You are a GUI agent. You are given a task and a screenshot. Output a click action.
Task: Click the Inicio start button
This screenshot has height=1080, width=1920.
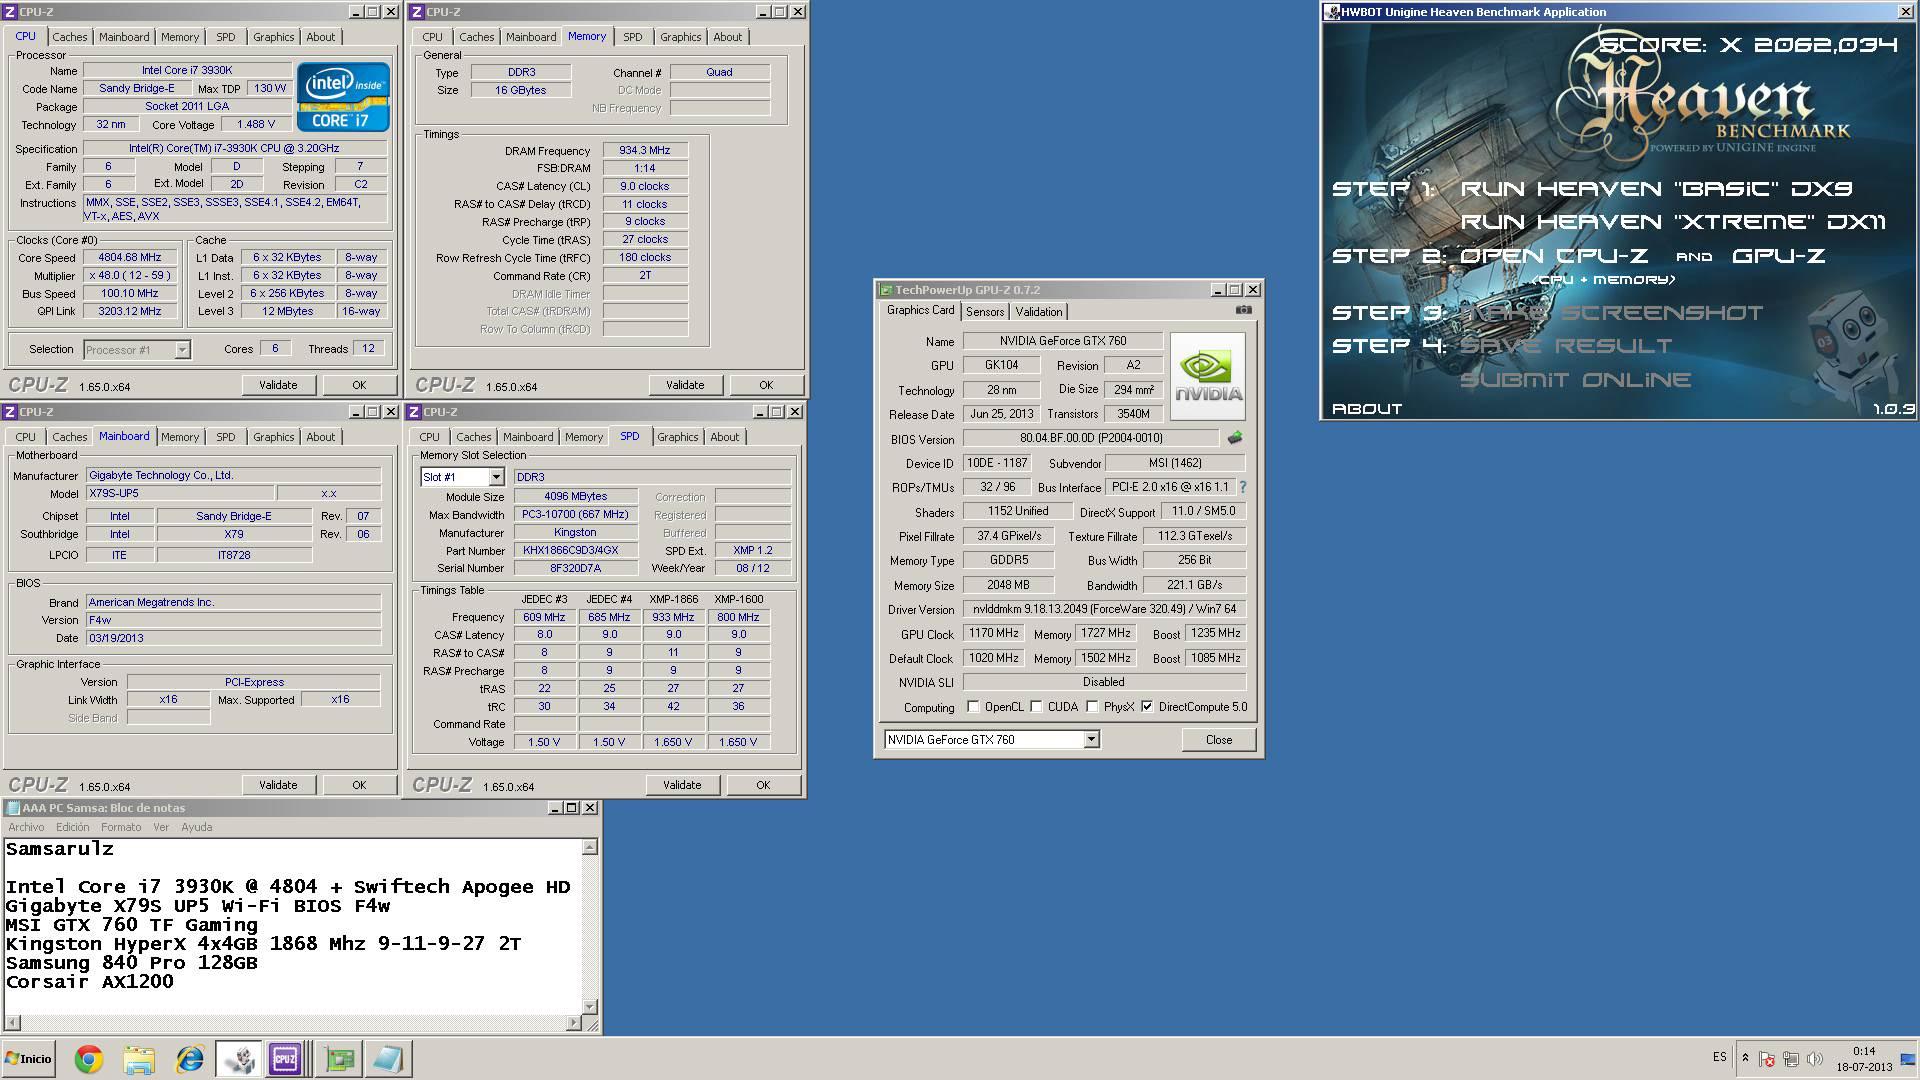[28, 1059]
